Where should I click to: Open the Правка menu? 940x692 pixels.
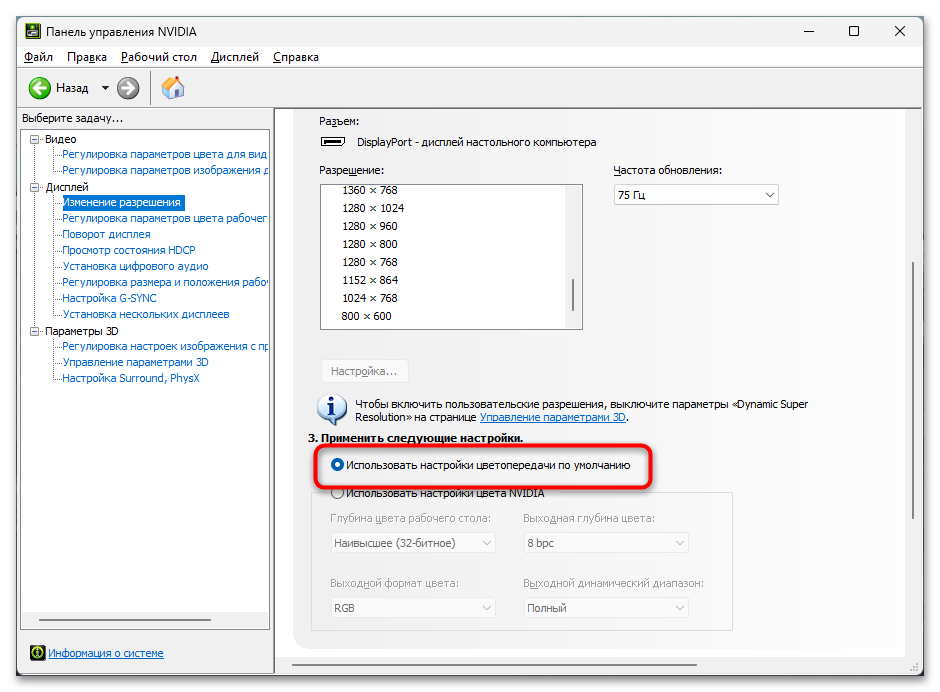(x=87, y=57)
